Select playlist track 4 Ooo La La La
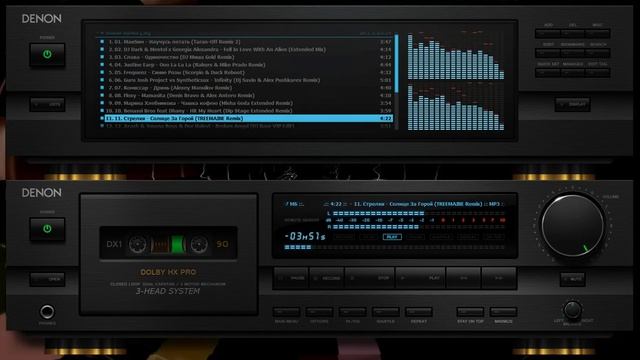Viewport: 640px width, 360px height. [x=245, y=64]
